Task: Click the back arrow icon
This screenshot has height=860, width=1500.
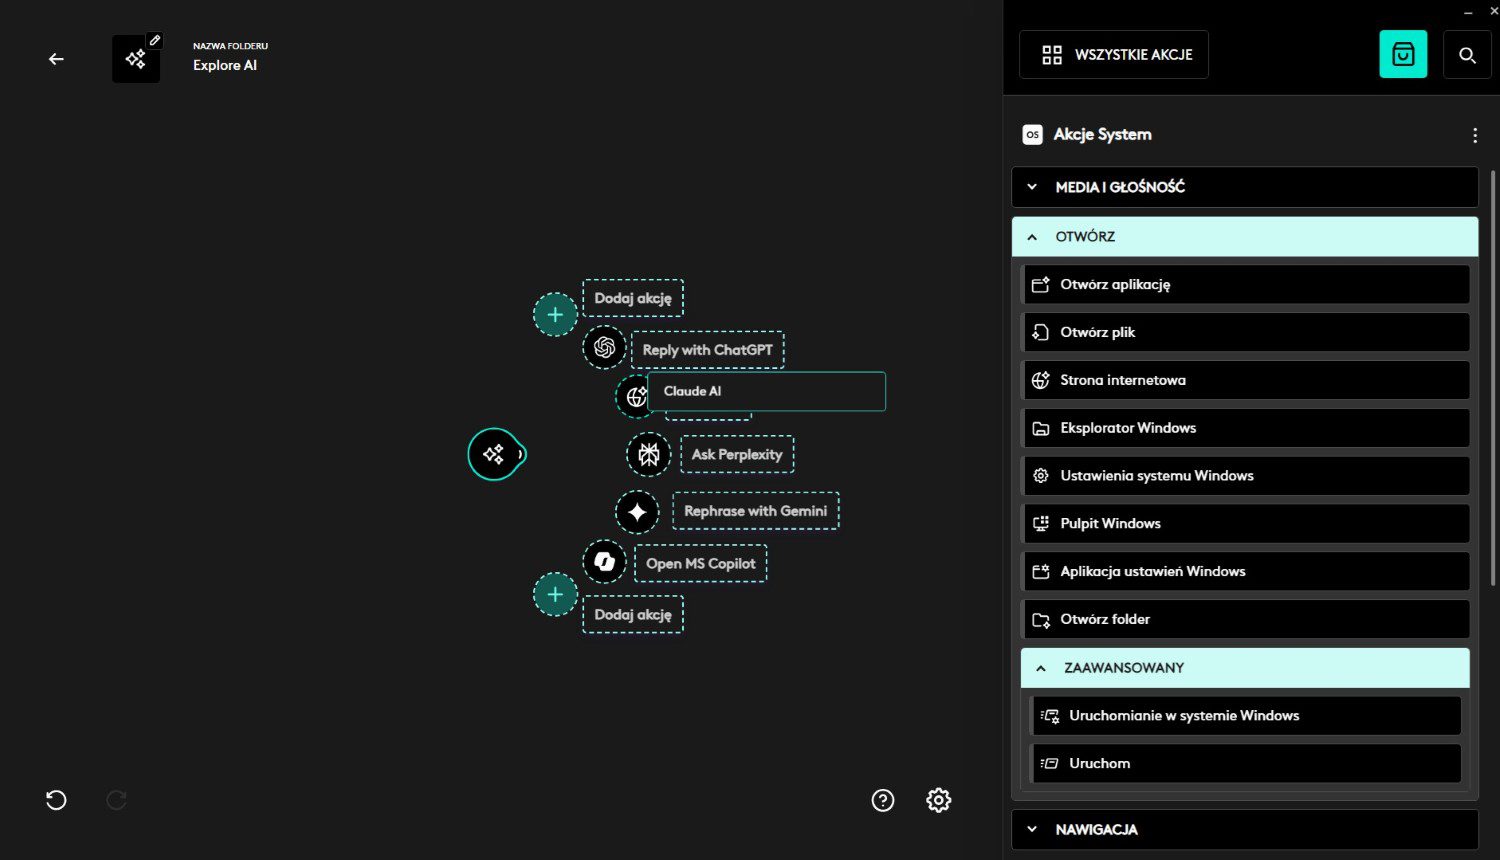Action: (x=56, y=59)
